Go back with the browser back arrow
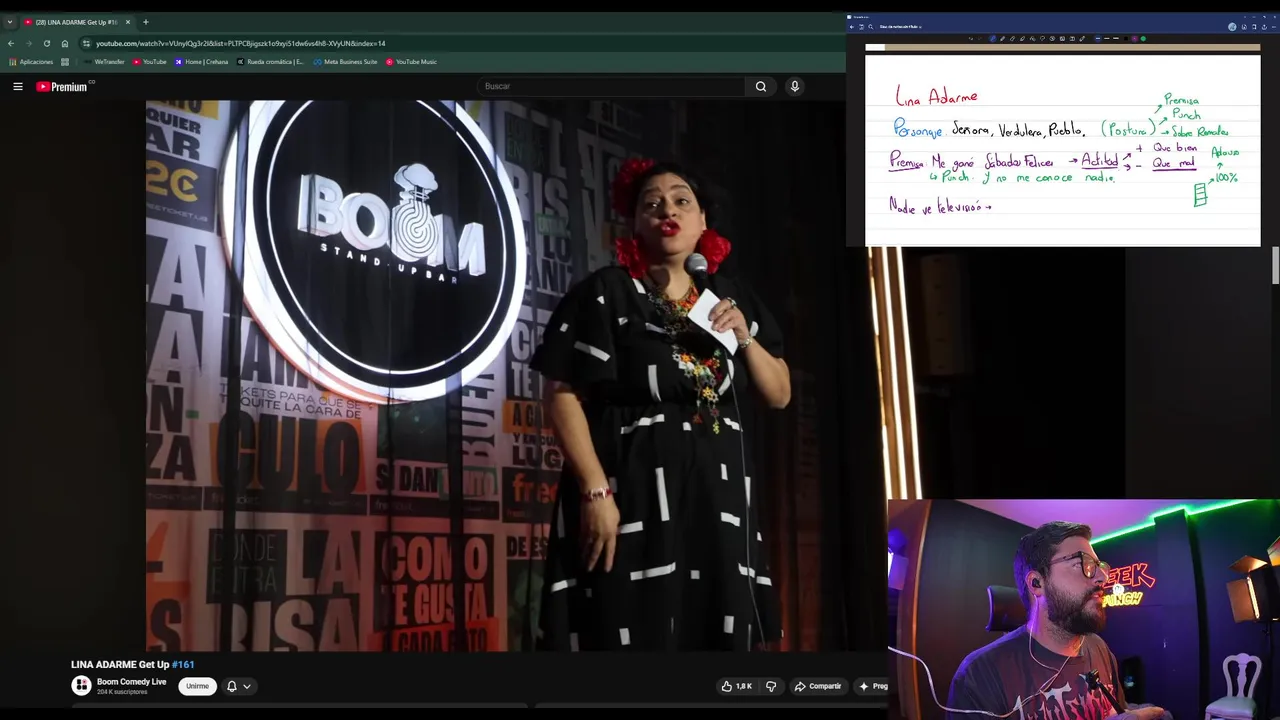 click(x=11, y=43)
